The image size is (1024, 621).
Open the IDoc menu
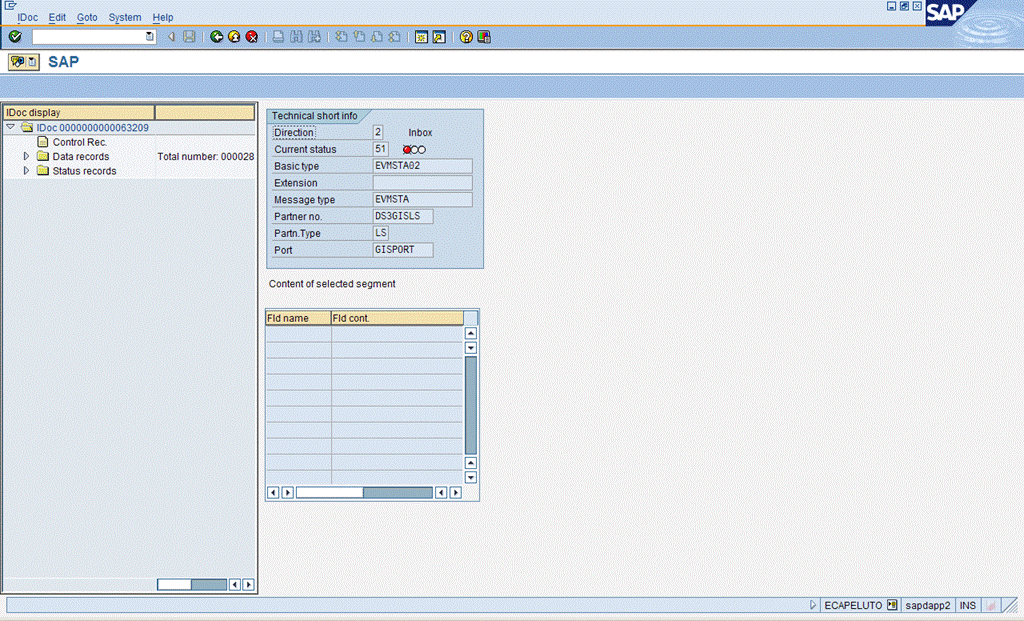pyautogui.click(x=27, y=18)
